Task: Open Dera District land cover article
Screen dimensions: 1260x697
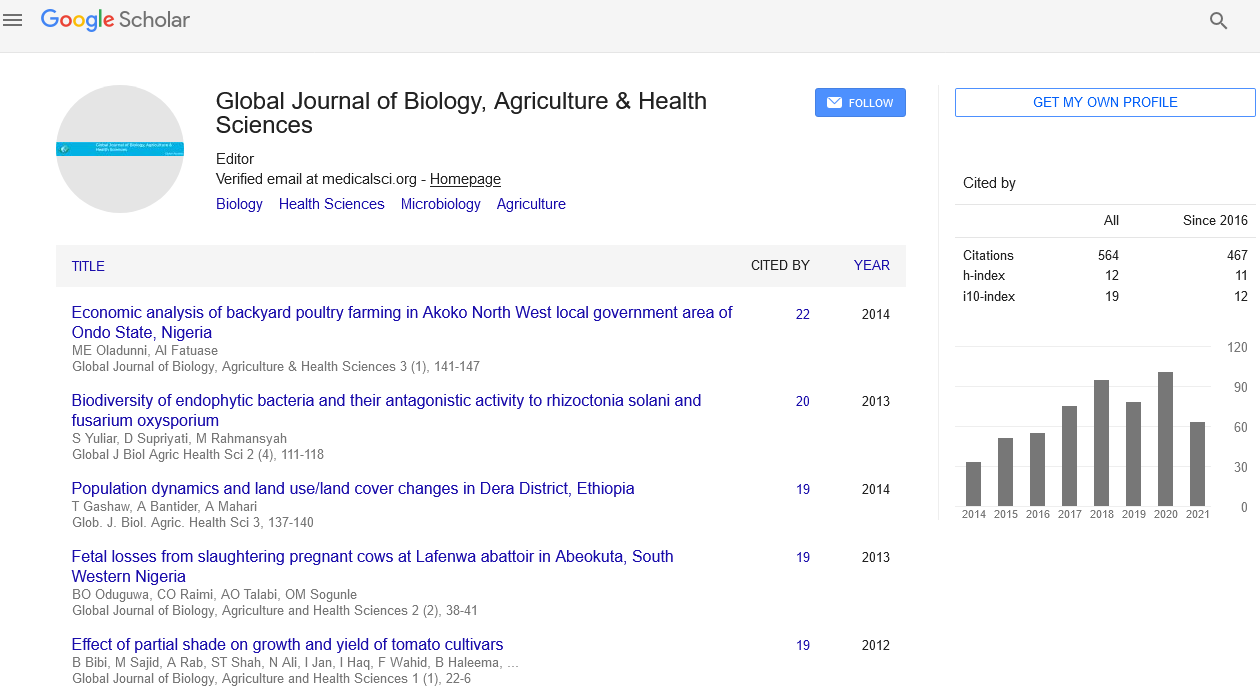Action: coord(353,489)
